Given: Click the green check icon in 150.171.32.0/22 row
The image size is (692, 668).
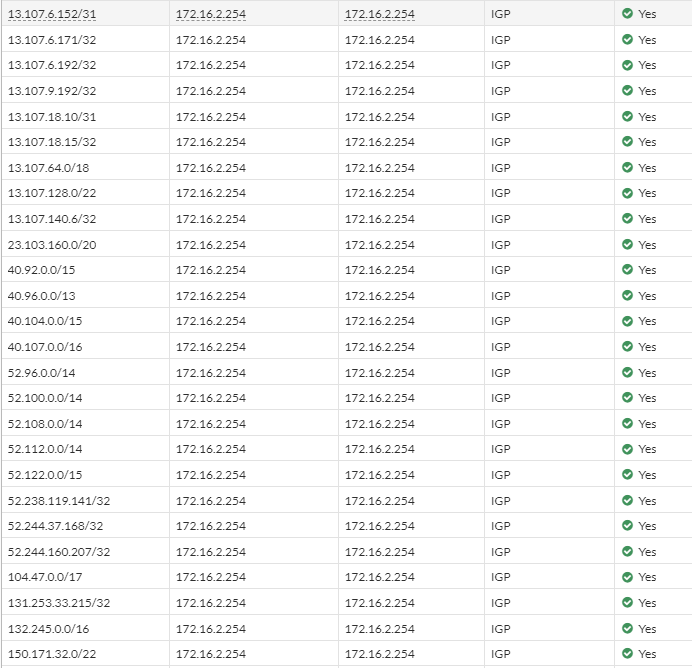Looking at the screenshot, I should coord(627,654).
